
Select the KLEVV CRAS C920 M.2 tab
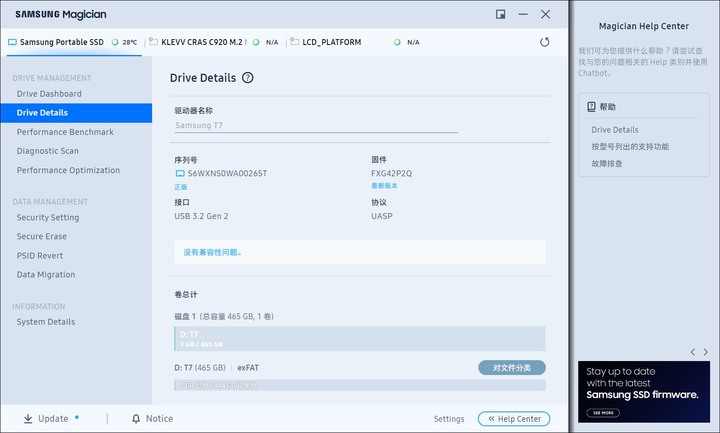(x=215, y=42)
